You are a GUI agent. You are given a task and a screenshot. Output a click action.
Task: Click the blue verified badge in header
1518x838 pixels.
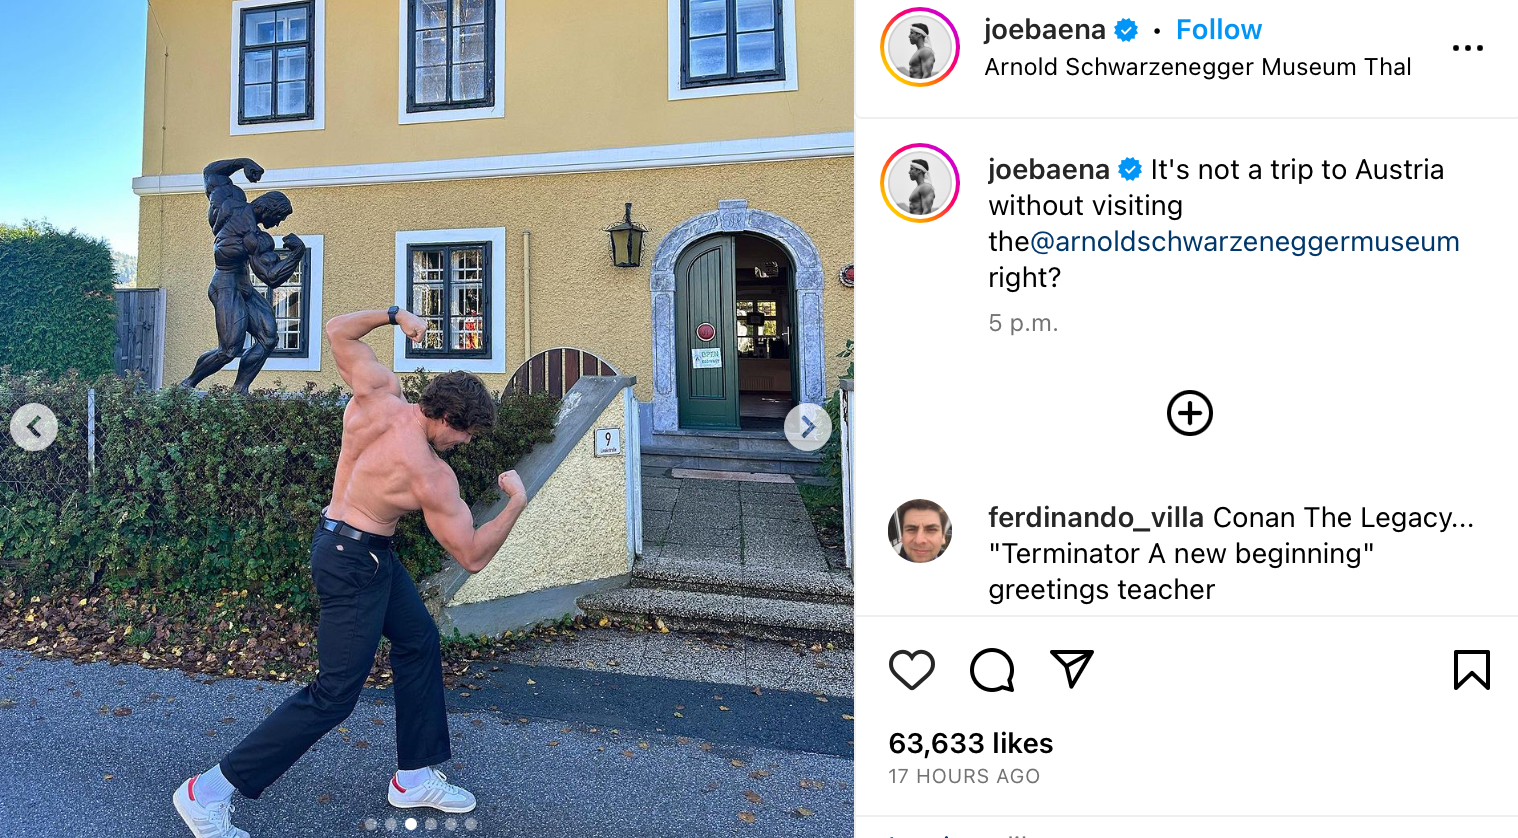pyautogui.click(x=1126, y=31)
